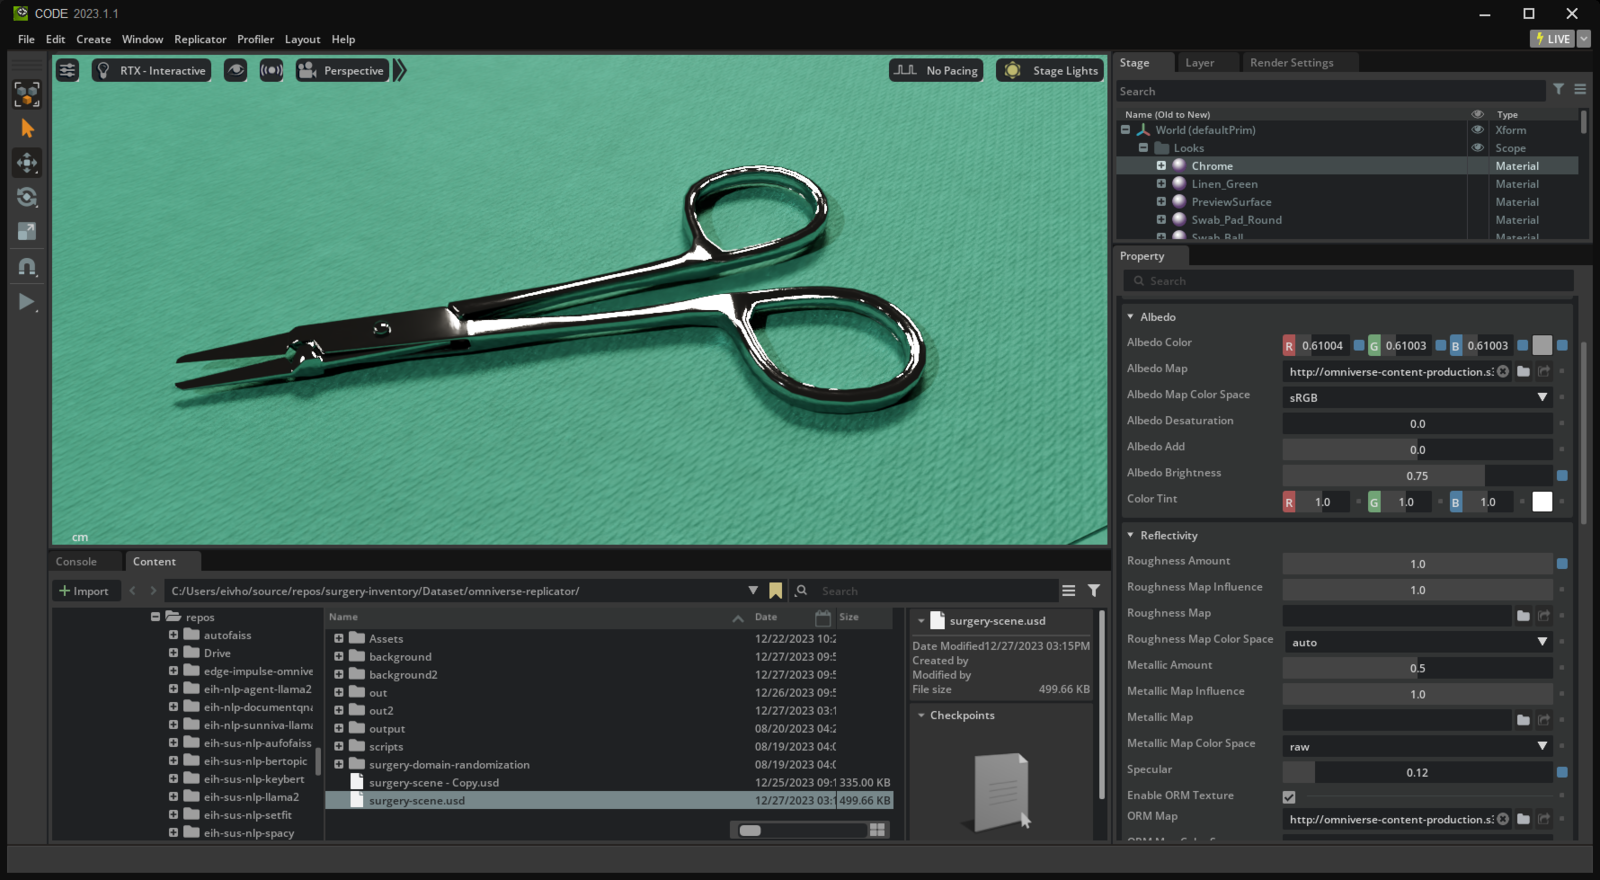Screen dimensions: 1600x880
Task: Click the bookmark icon in Content path bar
Action: [775, 591]
